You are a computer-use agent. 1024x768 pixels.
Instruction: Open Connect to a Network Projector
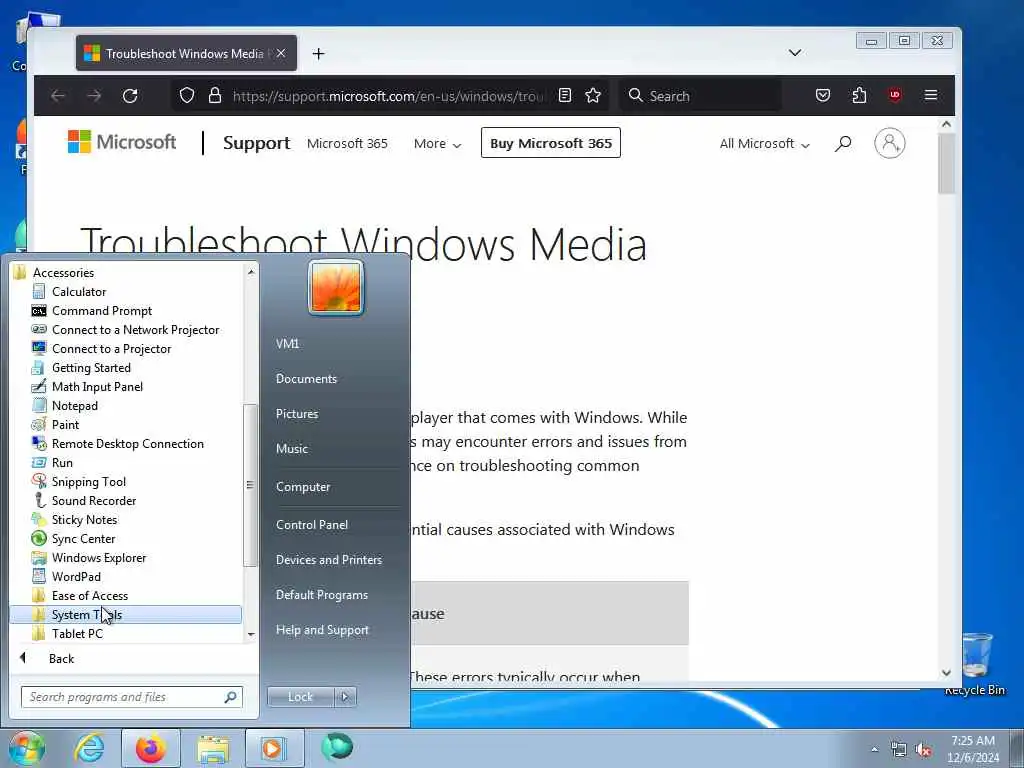click(x=135, y=330)
